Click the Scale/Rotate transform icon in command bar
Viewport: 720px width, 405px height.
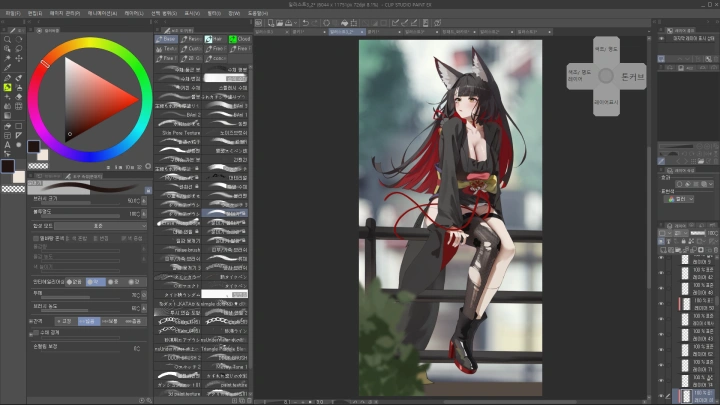click(x=354, y=22)
